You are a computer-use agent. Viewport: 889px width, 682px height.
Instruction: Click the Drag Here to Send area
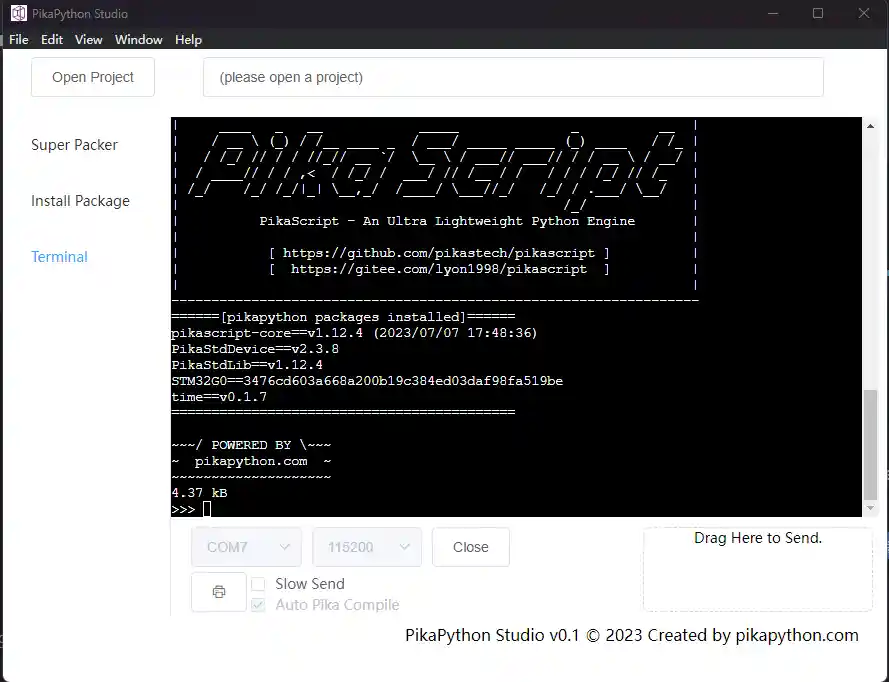coord(757,568)
